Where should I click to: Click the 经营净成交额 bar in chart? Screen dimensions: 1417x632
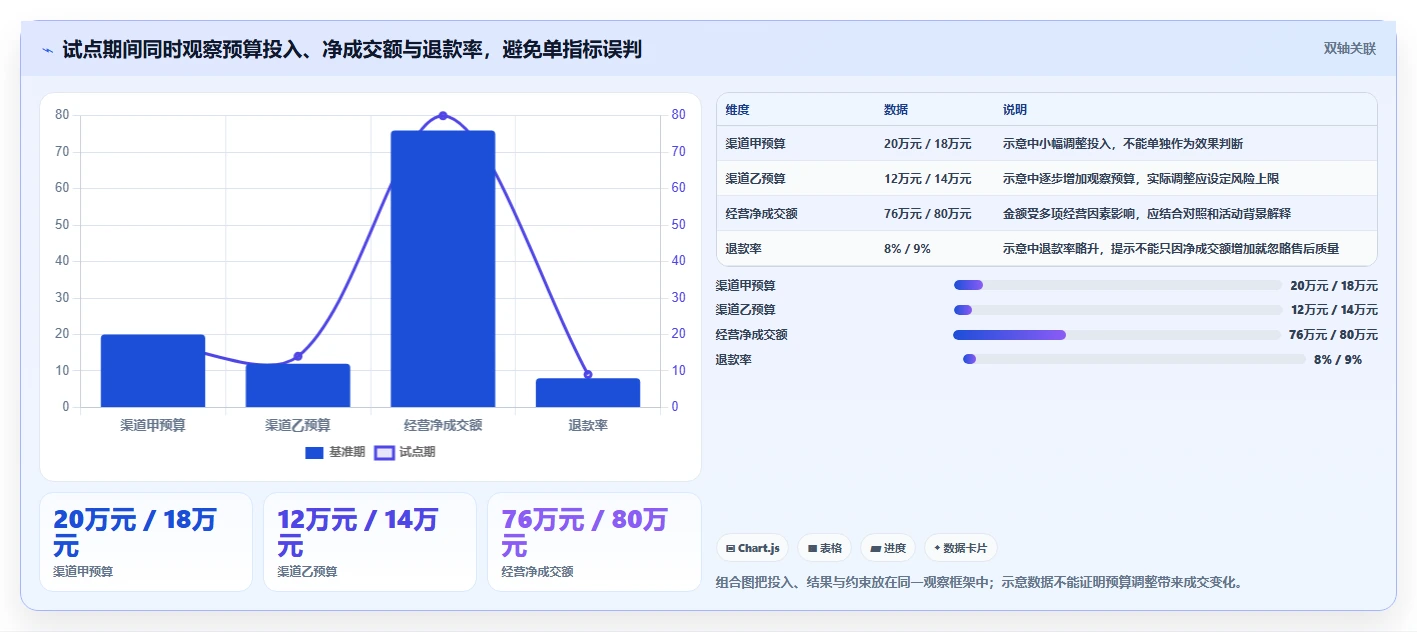click(443, 269)
